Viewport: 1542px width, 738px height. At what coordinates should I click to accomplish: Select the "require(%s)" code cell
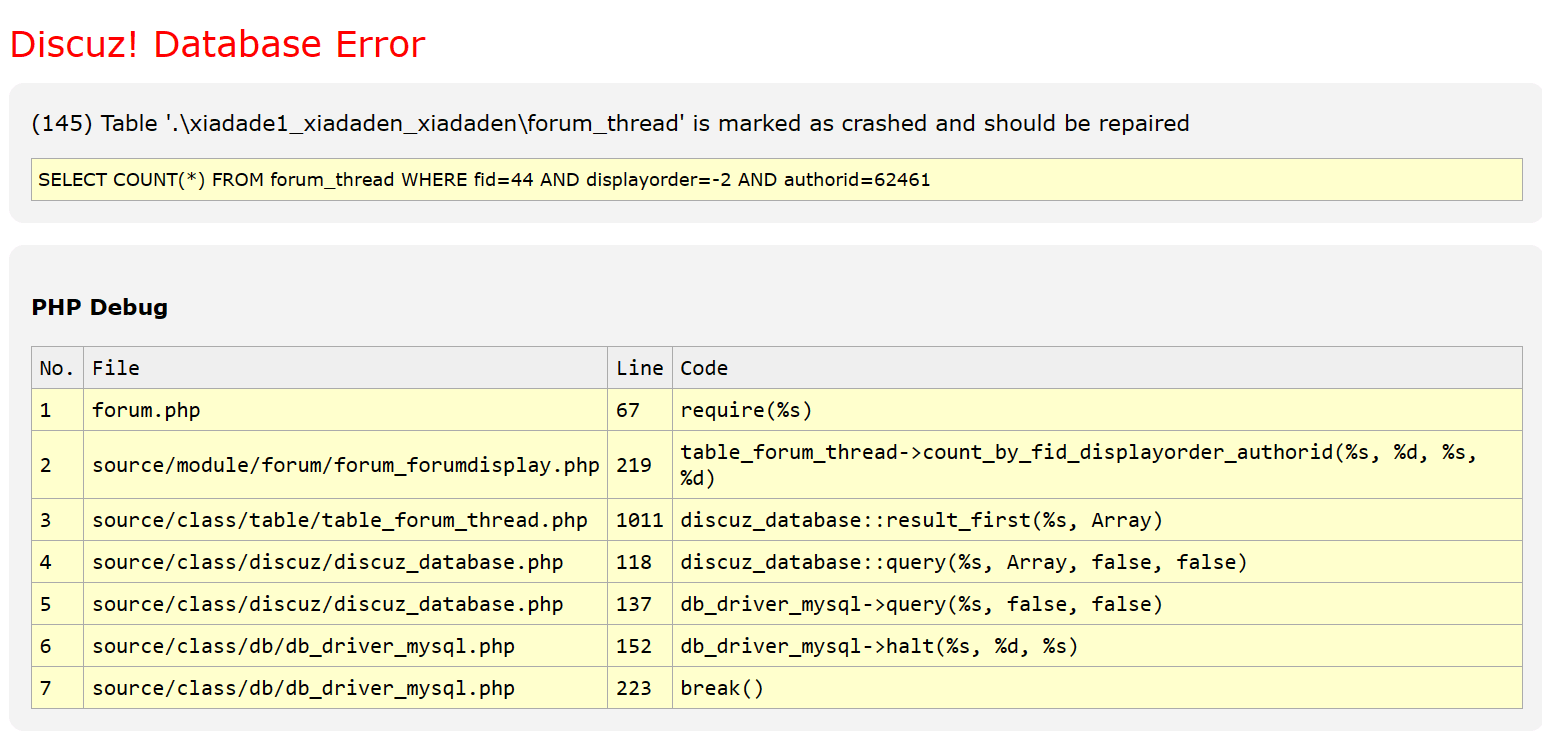(x=1097, y=410)
